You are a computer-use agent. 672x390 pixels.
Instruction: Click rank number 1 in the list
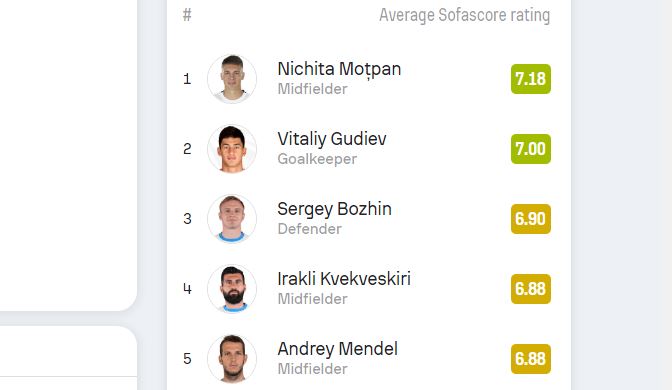click(x=187, y=79)
